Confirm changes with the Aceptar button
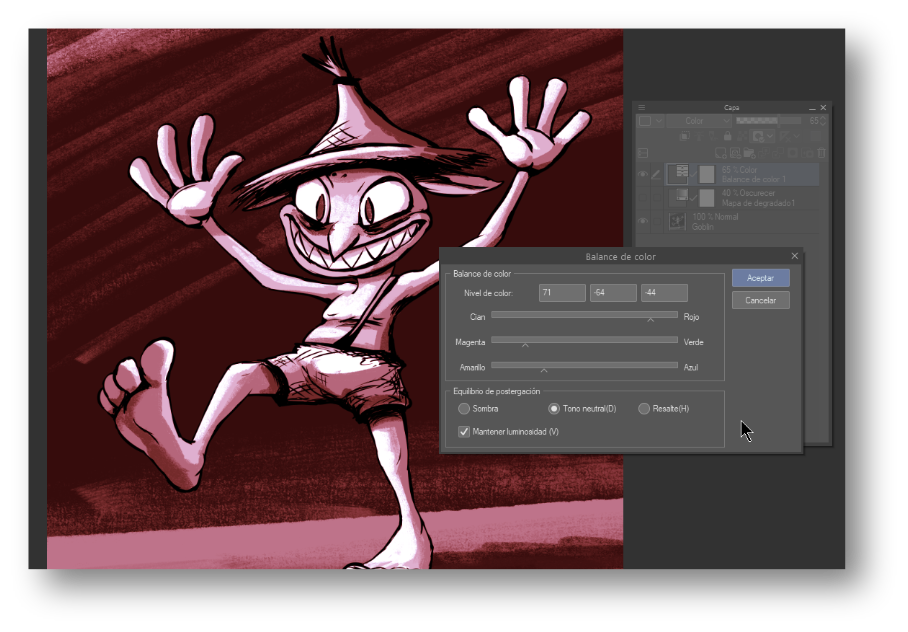The width and height of the screenshot is (908, 632). (760, 277)
